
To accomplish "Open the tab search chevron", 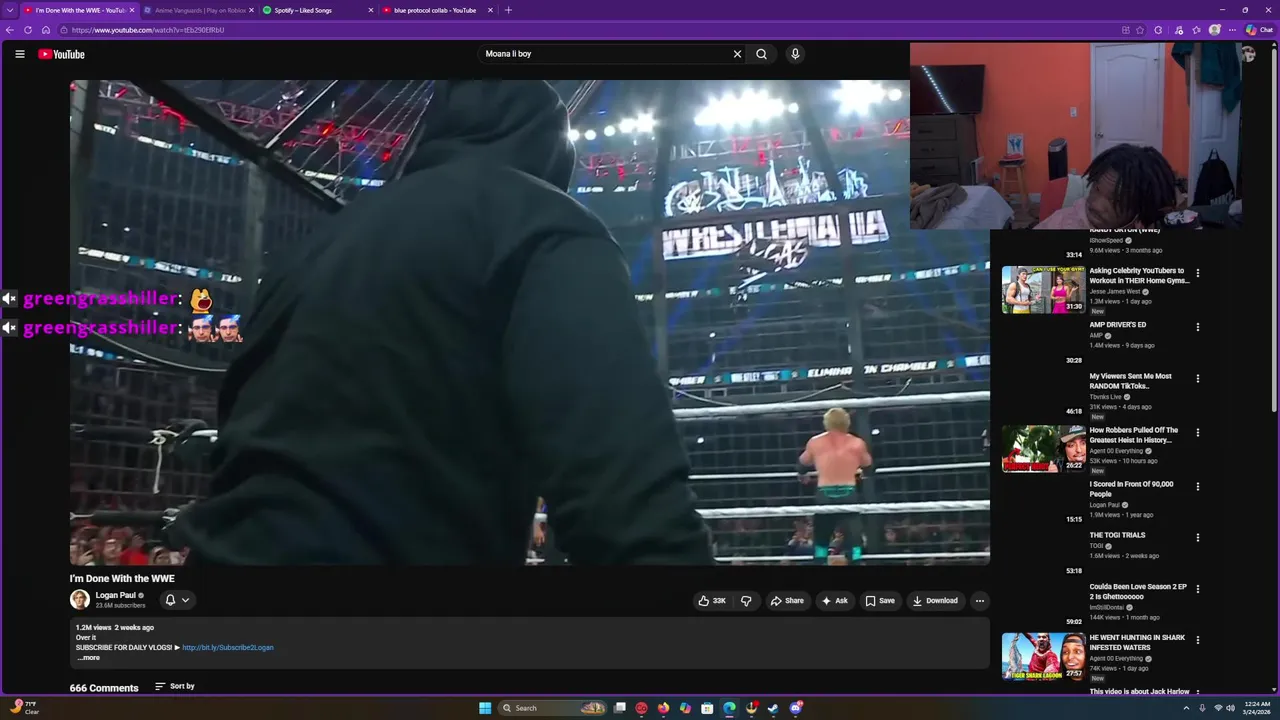I will 10,10.
